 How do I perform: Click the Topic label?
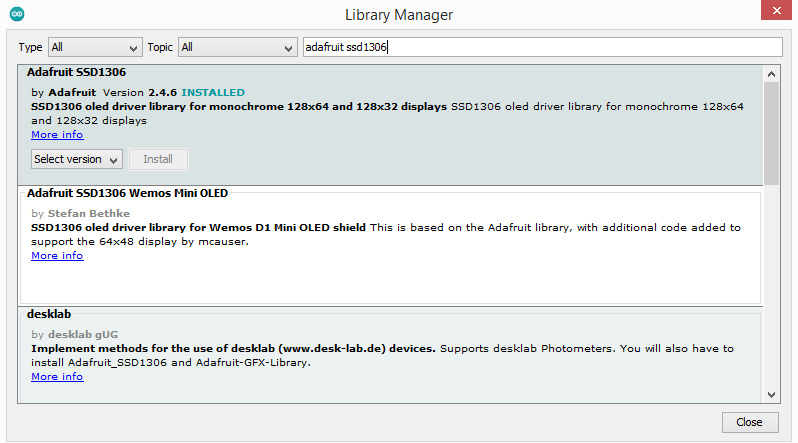(x=160, y=47)
